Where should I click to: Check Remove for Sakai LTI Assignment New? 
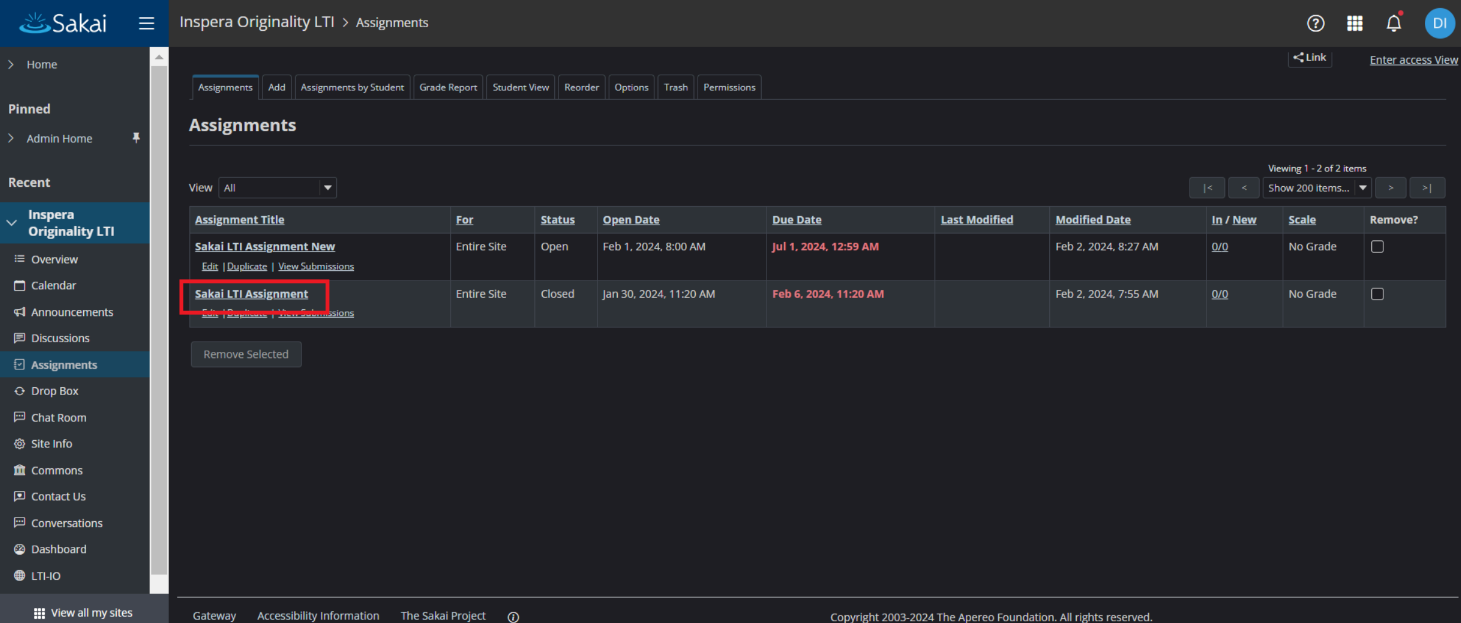pos(1377,247)
